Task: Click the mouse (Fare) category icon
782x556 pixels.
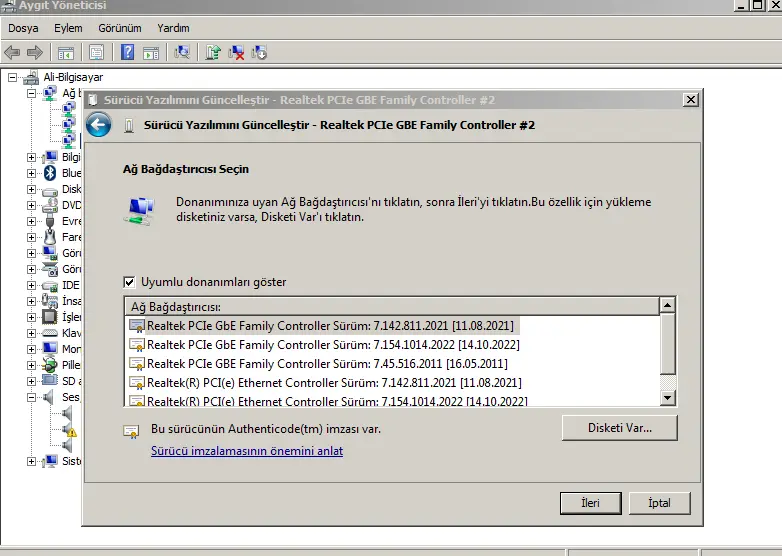Action: (x=50, y=237)
